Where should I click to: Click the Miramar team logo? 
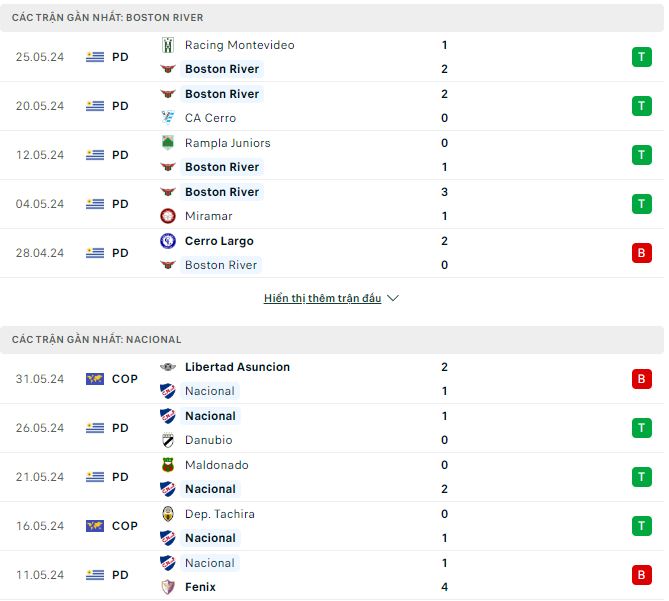tap(168, 216)
